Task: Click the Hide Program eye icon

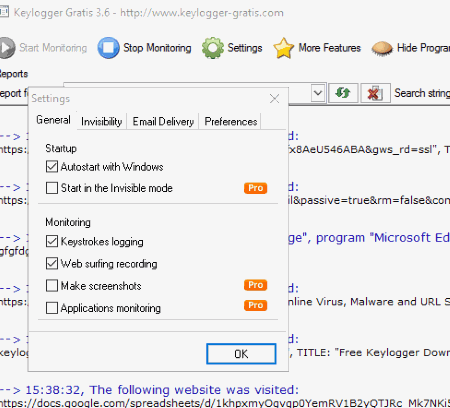Action: (x=382, y=48)
